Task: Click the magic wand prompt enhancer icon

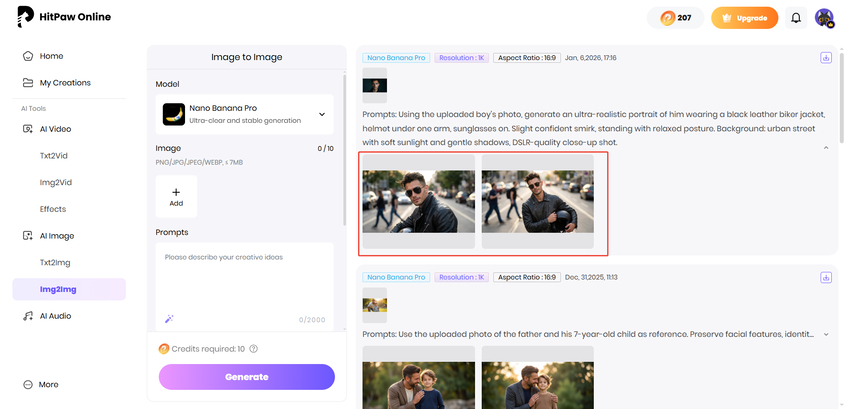Action: click(169, 320)
